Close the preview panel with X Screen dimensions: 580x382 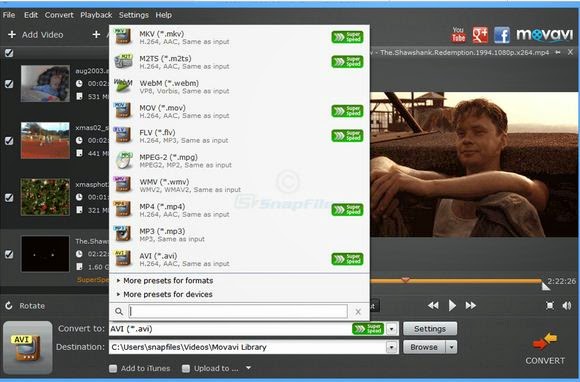[x=570, y=53]
